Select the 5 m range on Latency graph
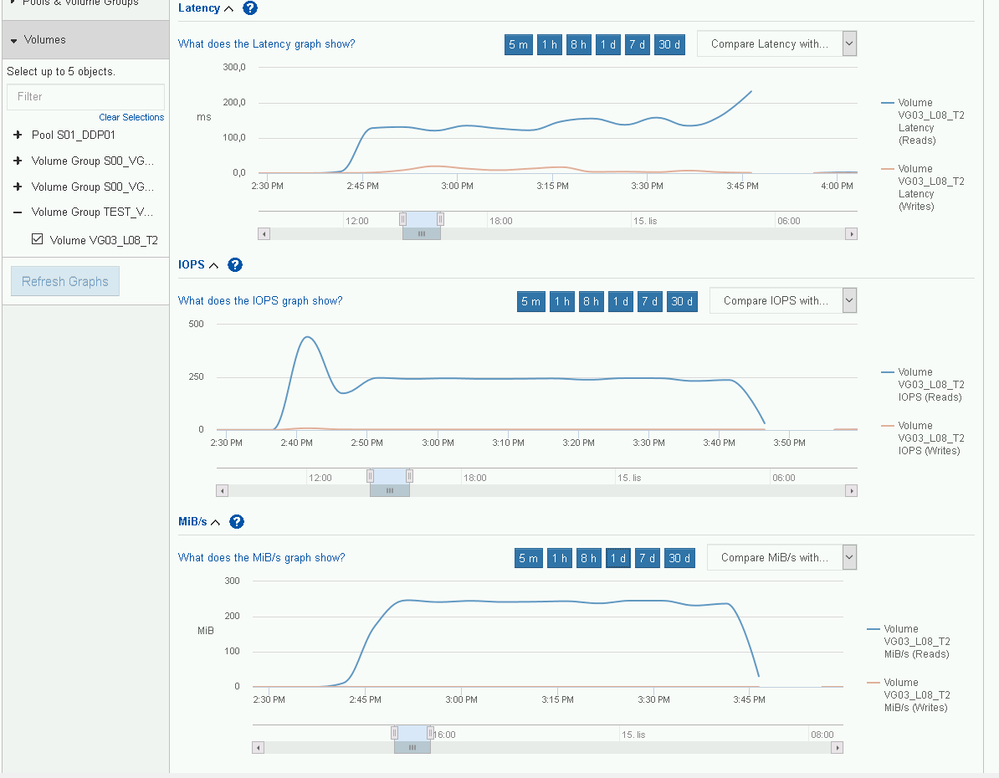 518,44
